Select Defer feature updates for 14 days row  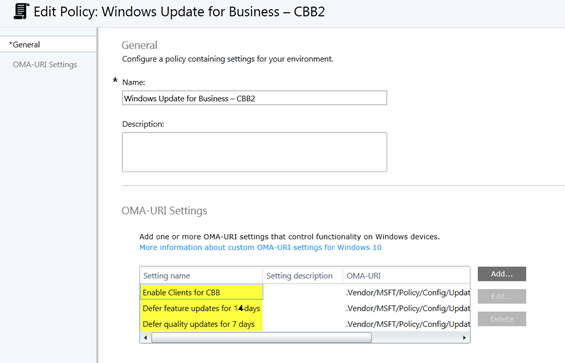(305, 308)
